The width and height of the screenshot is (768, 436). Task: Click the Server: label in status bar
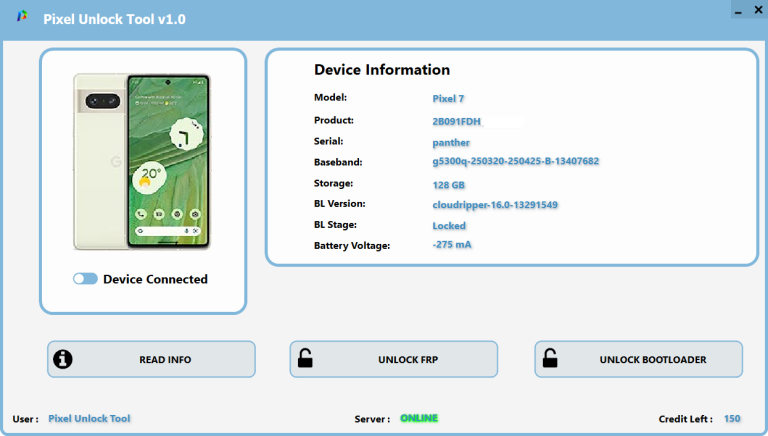click(x=372, y=419)
